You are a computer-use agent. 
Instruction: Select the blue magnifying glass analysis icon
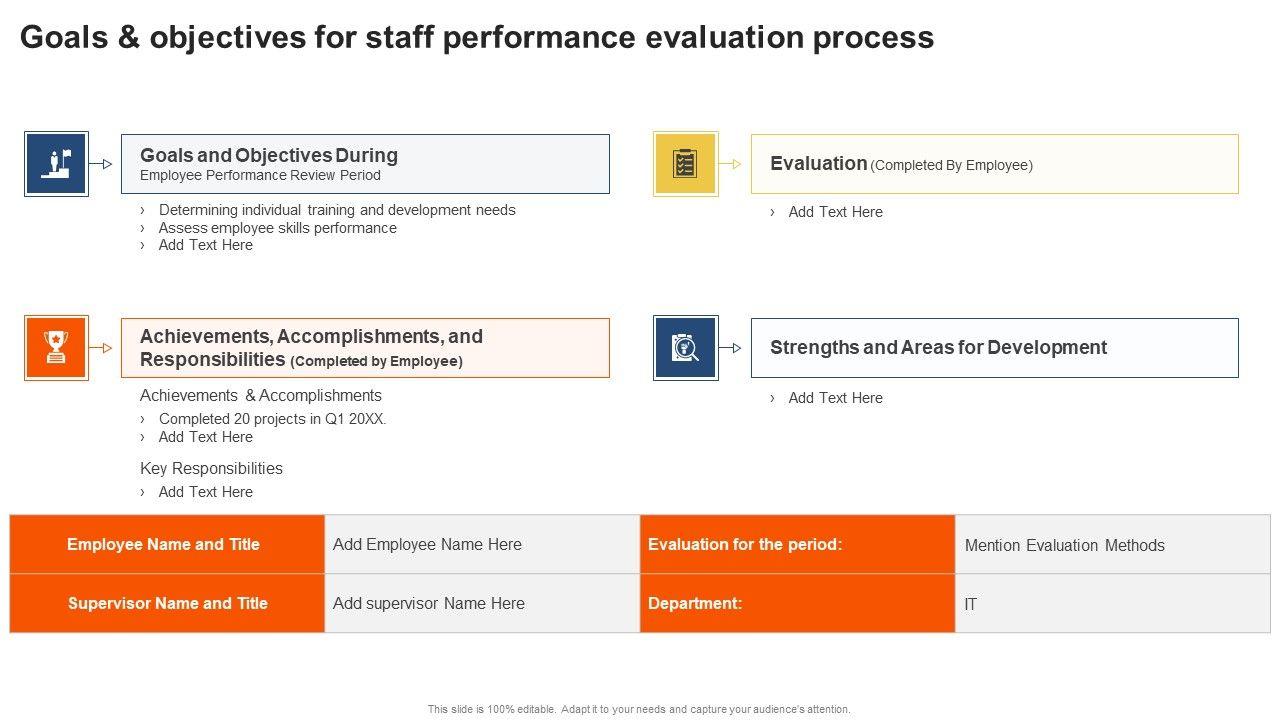(685, 348)
